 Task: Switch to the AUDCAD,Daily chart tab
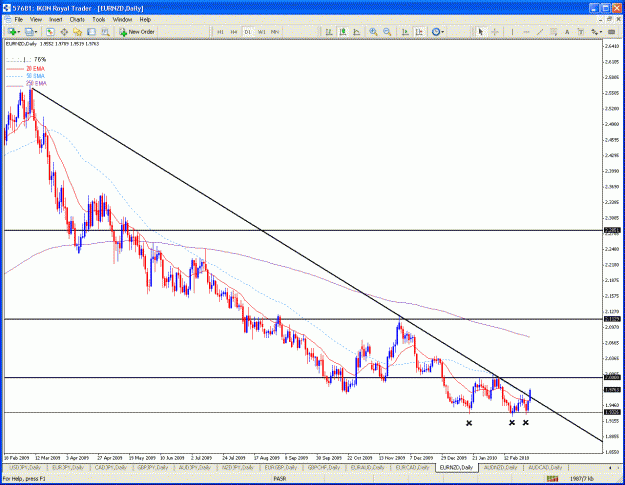coord(545,467)
